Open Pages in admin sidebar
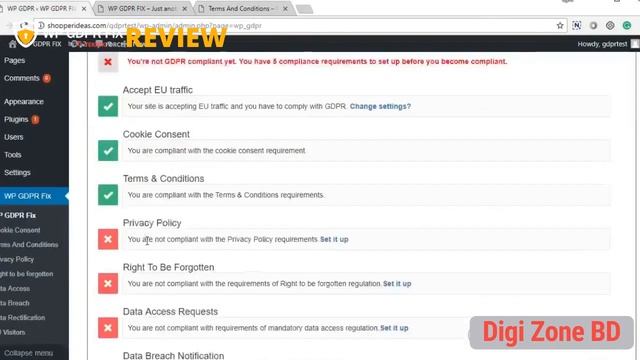 point(15,60)
